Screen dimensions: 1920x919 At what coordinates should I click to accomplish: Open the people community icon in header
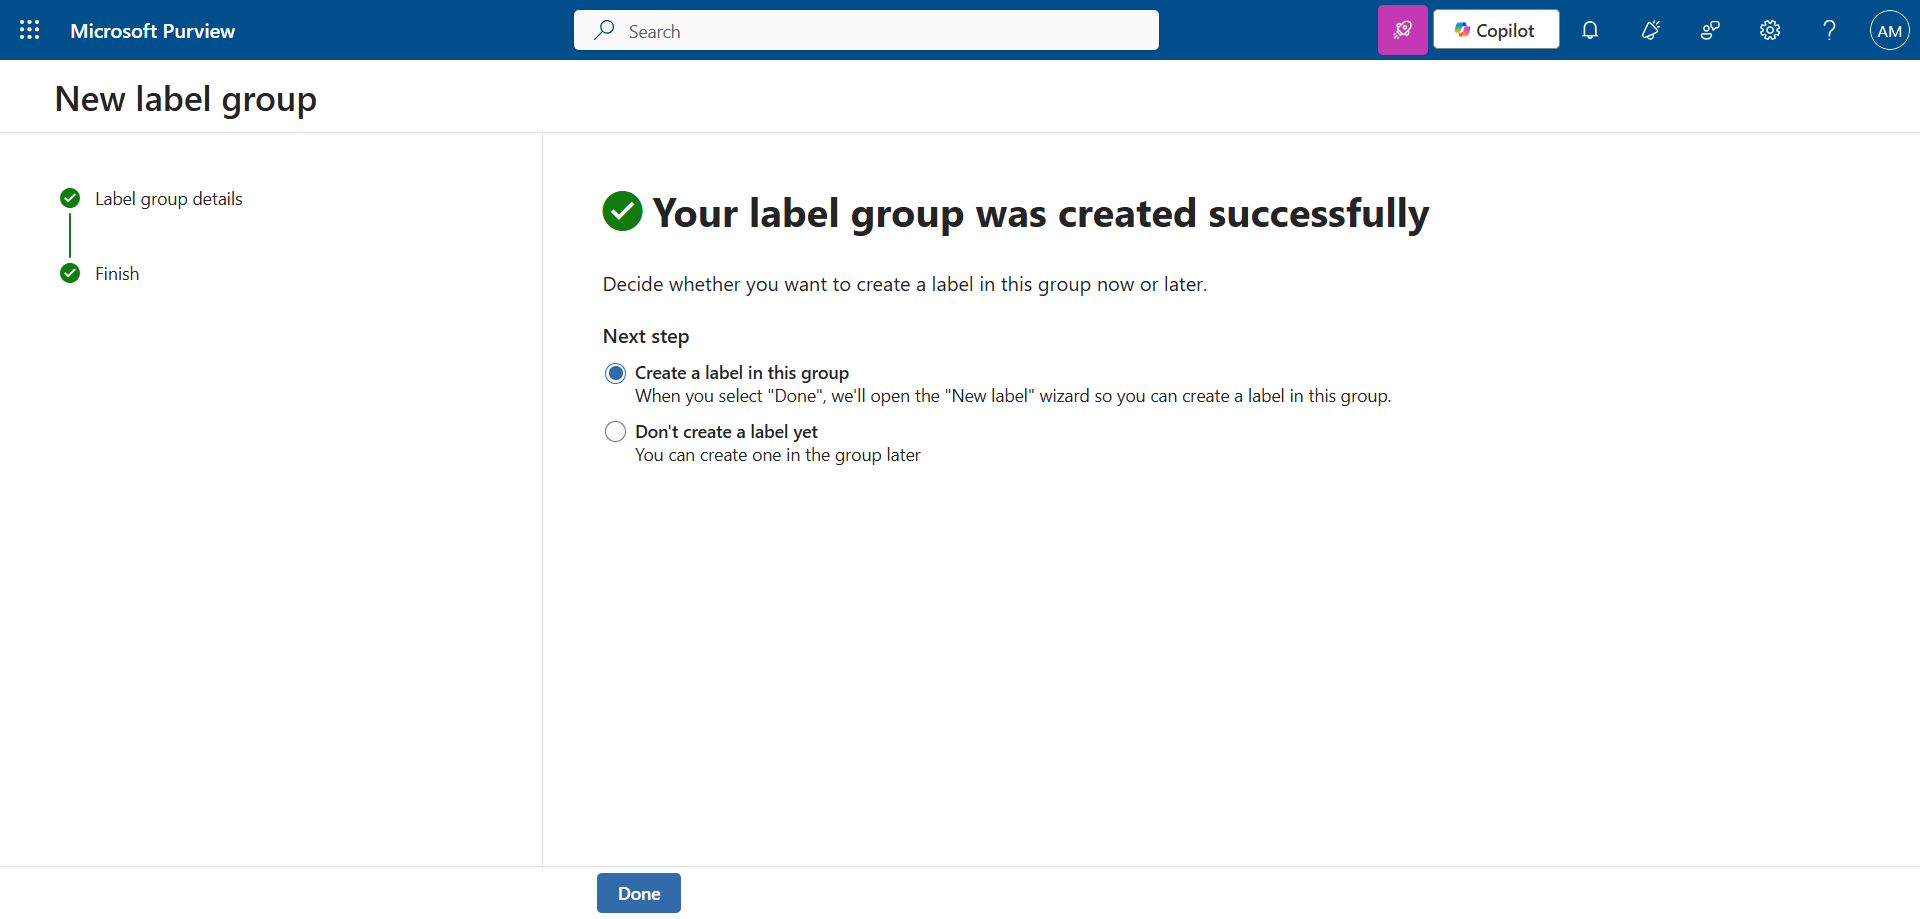coord(1710,30)
